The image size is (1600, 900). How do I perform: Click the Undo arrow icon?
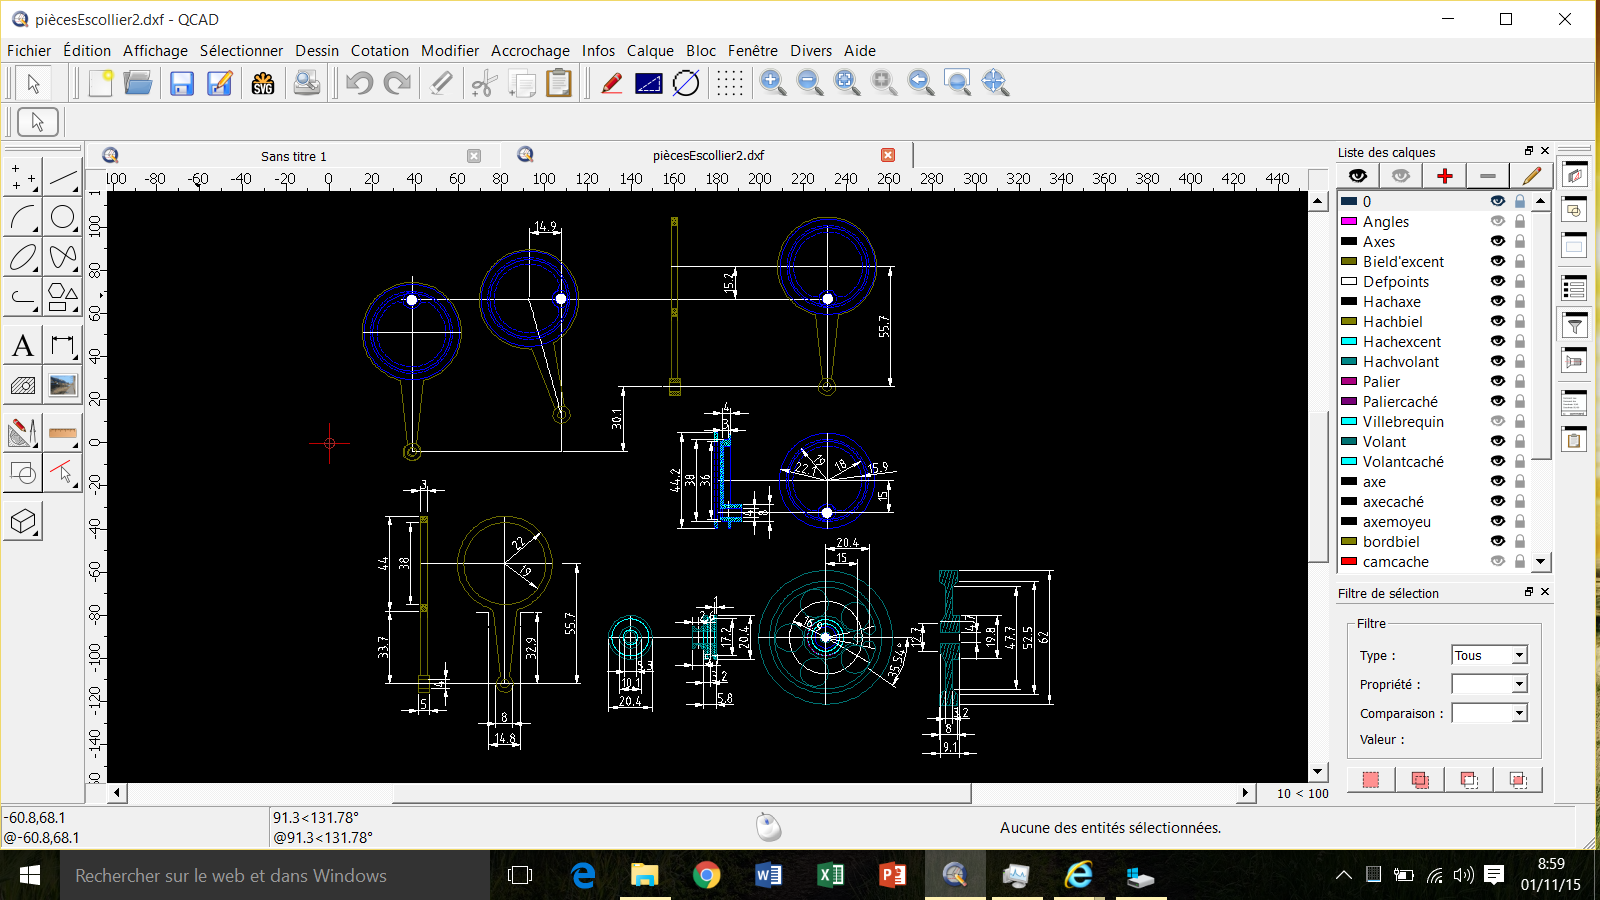point(359,84)
